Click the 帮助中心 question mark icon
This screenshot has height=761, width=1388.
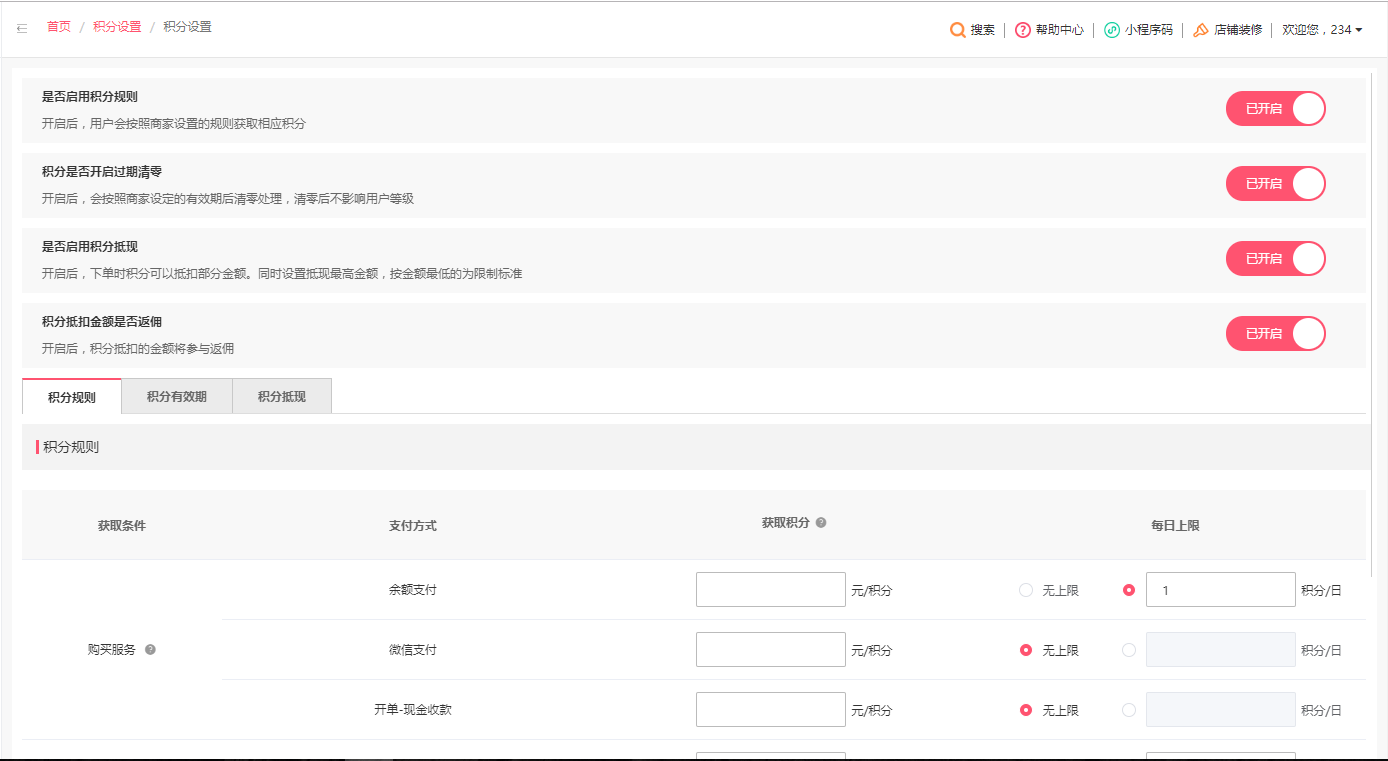1022,30
